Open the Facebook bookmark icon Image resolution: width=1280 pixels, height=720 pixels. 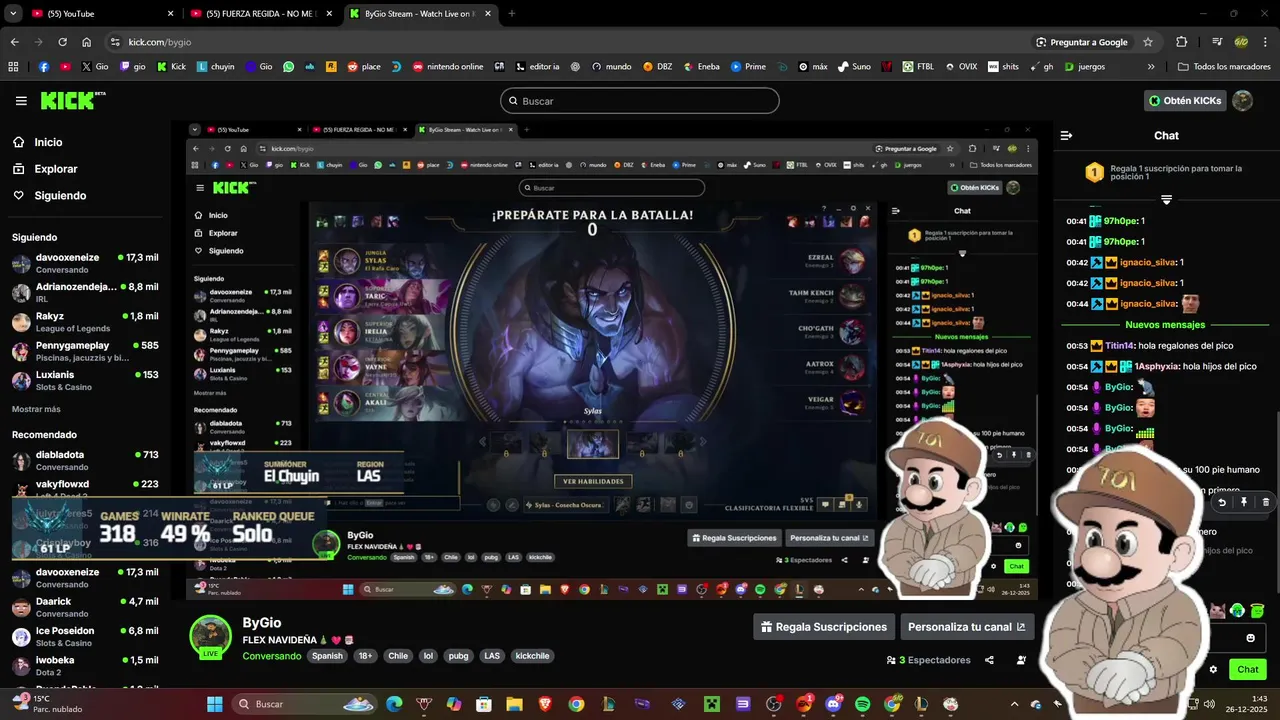click(x=44, y=67)
